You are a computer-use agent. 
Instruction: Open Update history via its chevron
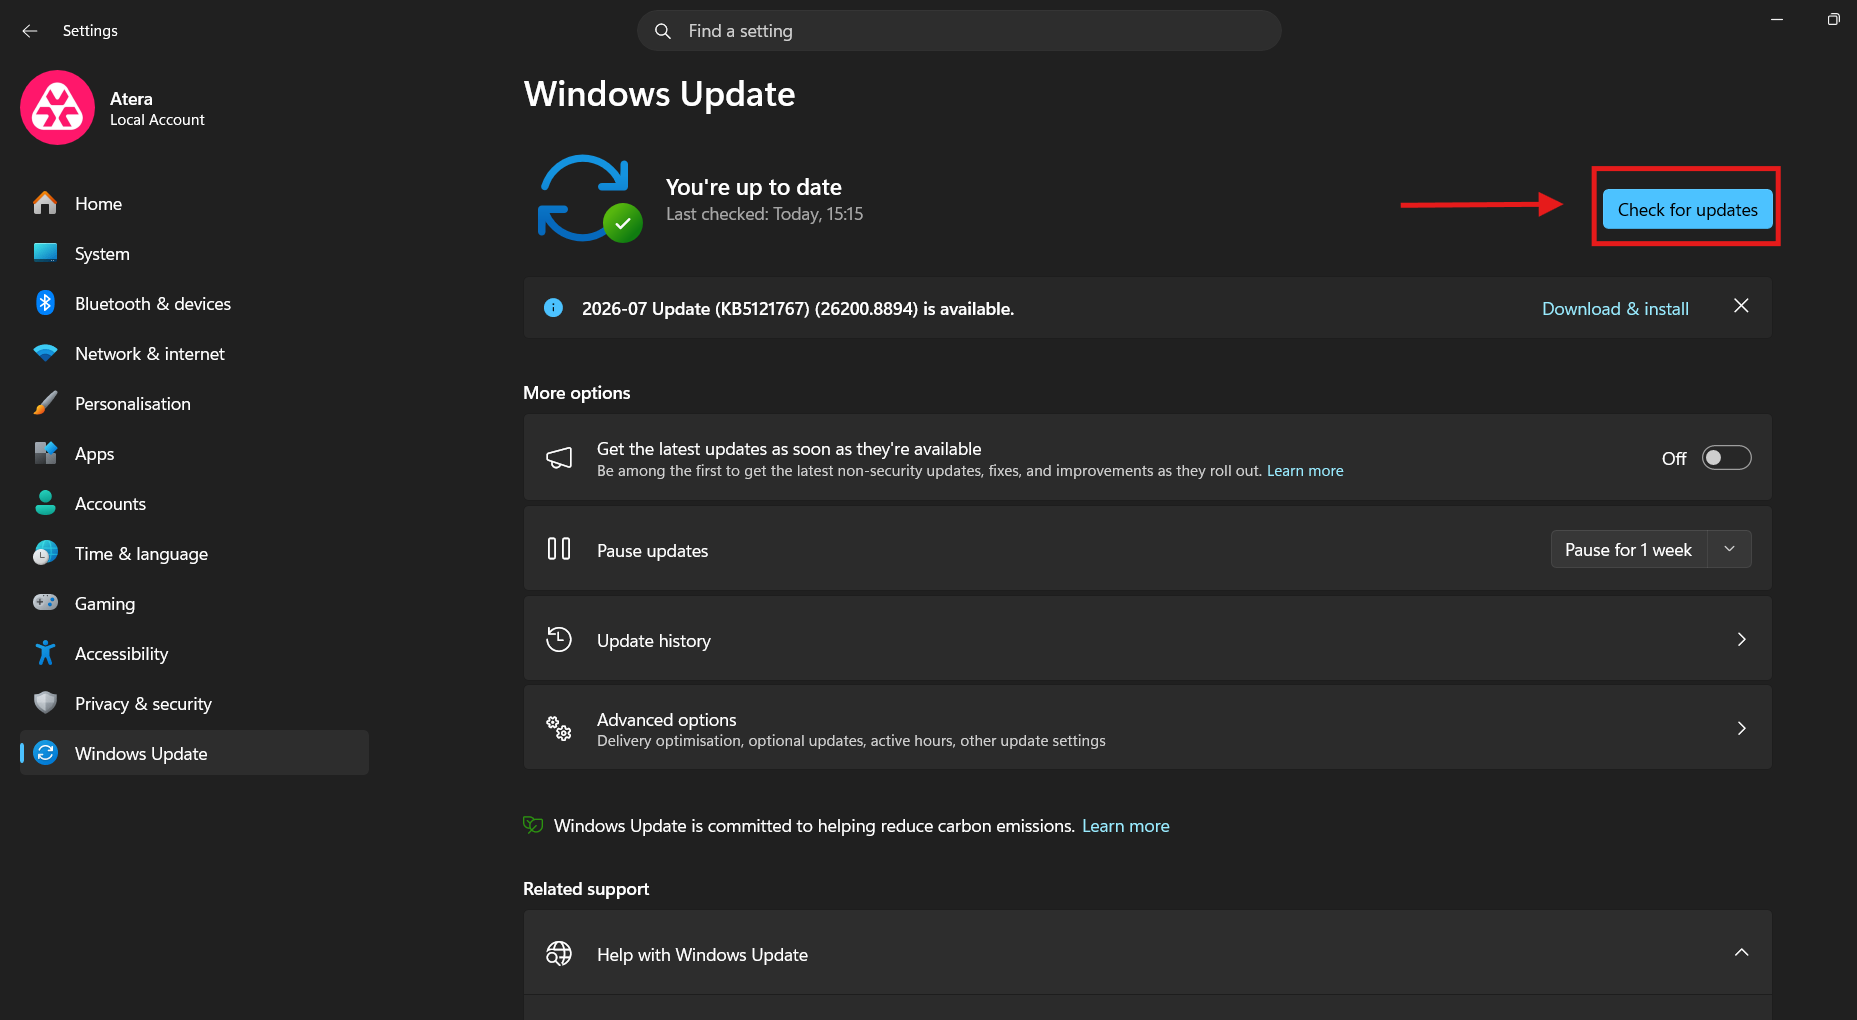(x=1741, y=639)
